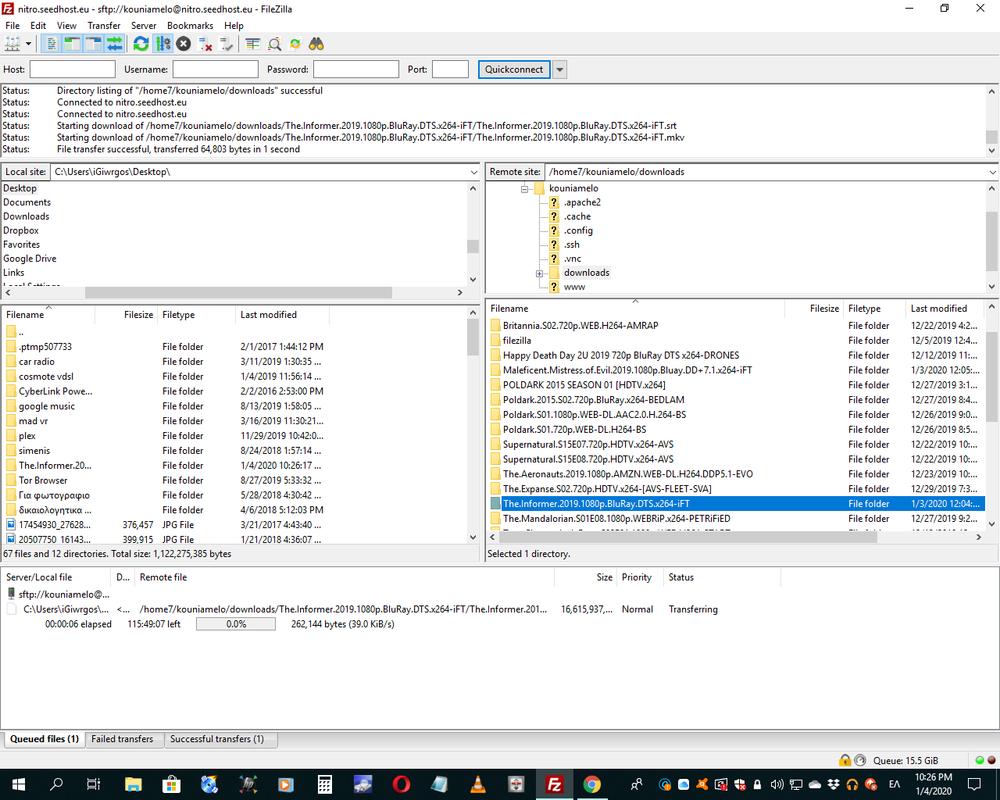Screen dimensions: 1000x800
Task: Reconnect to last server icon
Action: pyautogui.click(x=226, y=44)
